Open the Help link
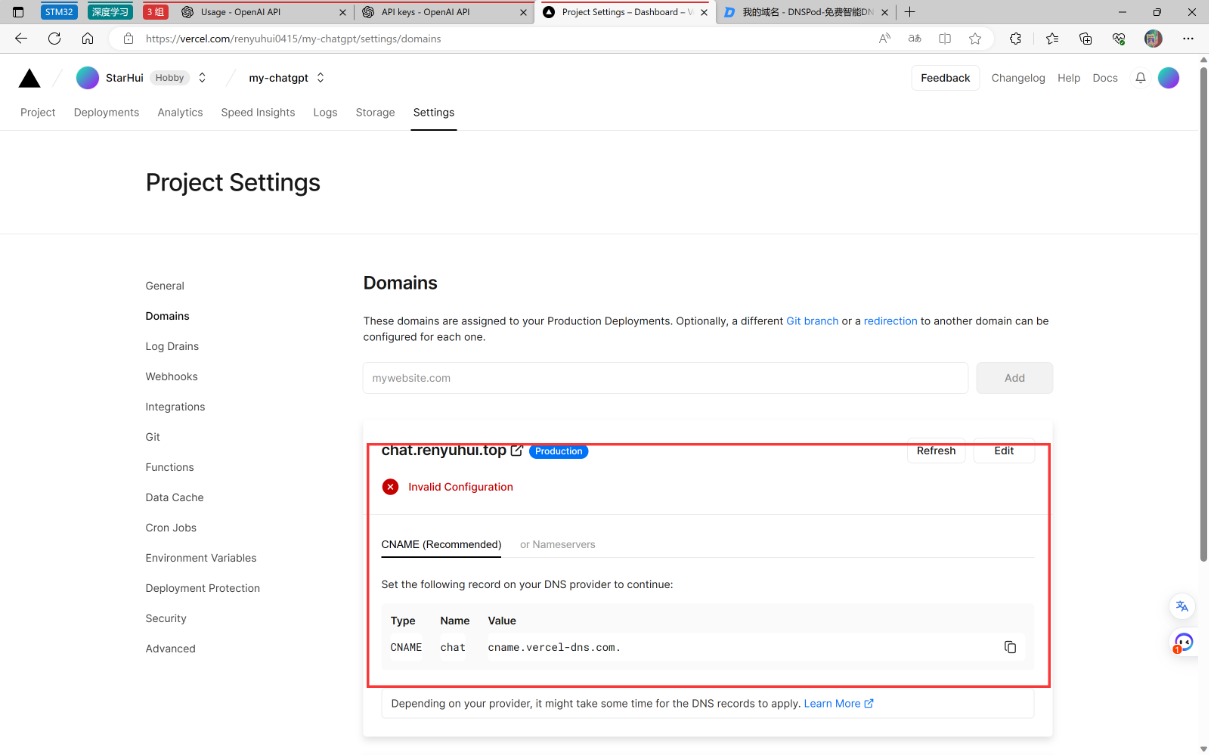 click(1069, 78)
